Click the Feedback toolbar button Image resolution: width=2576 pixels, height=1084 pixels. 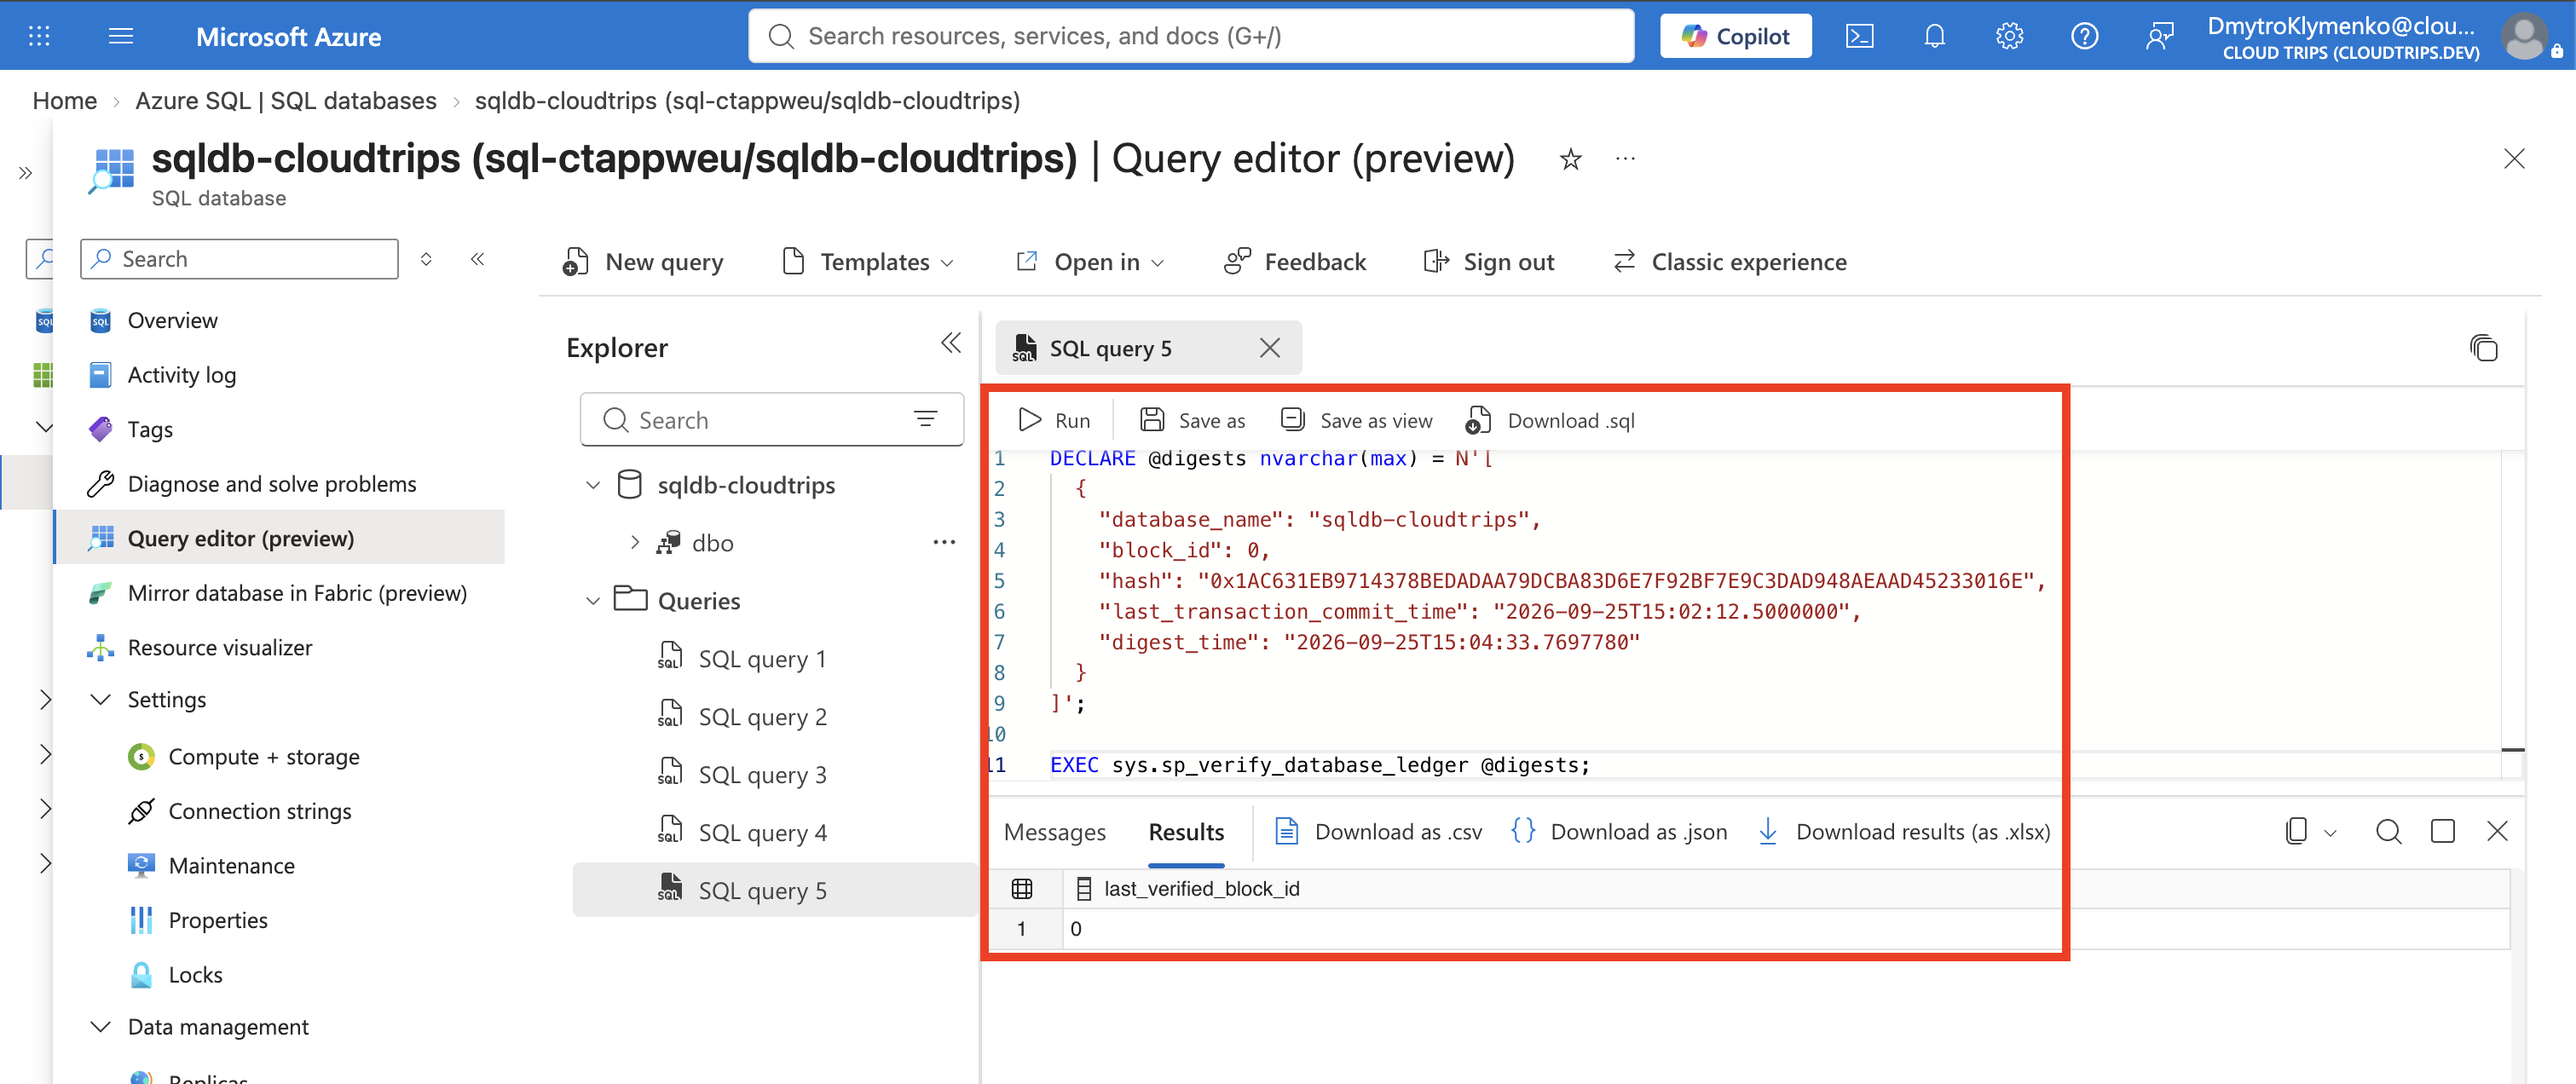[x=1294, y=262]
